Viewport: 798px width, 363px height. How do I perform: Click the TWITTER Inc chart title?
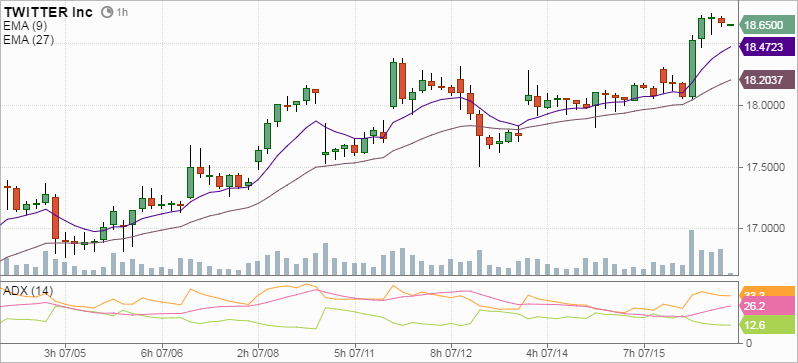[x=48, y=12]
